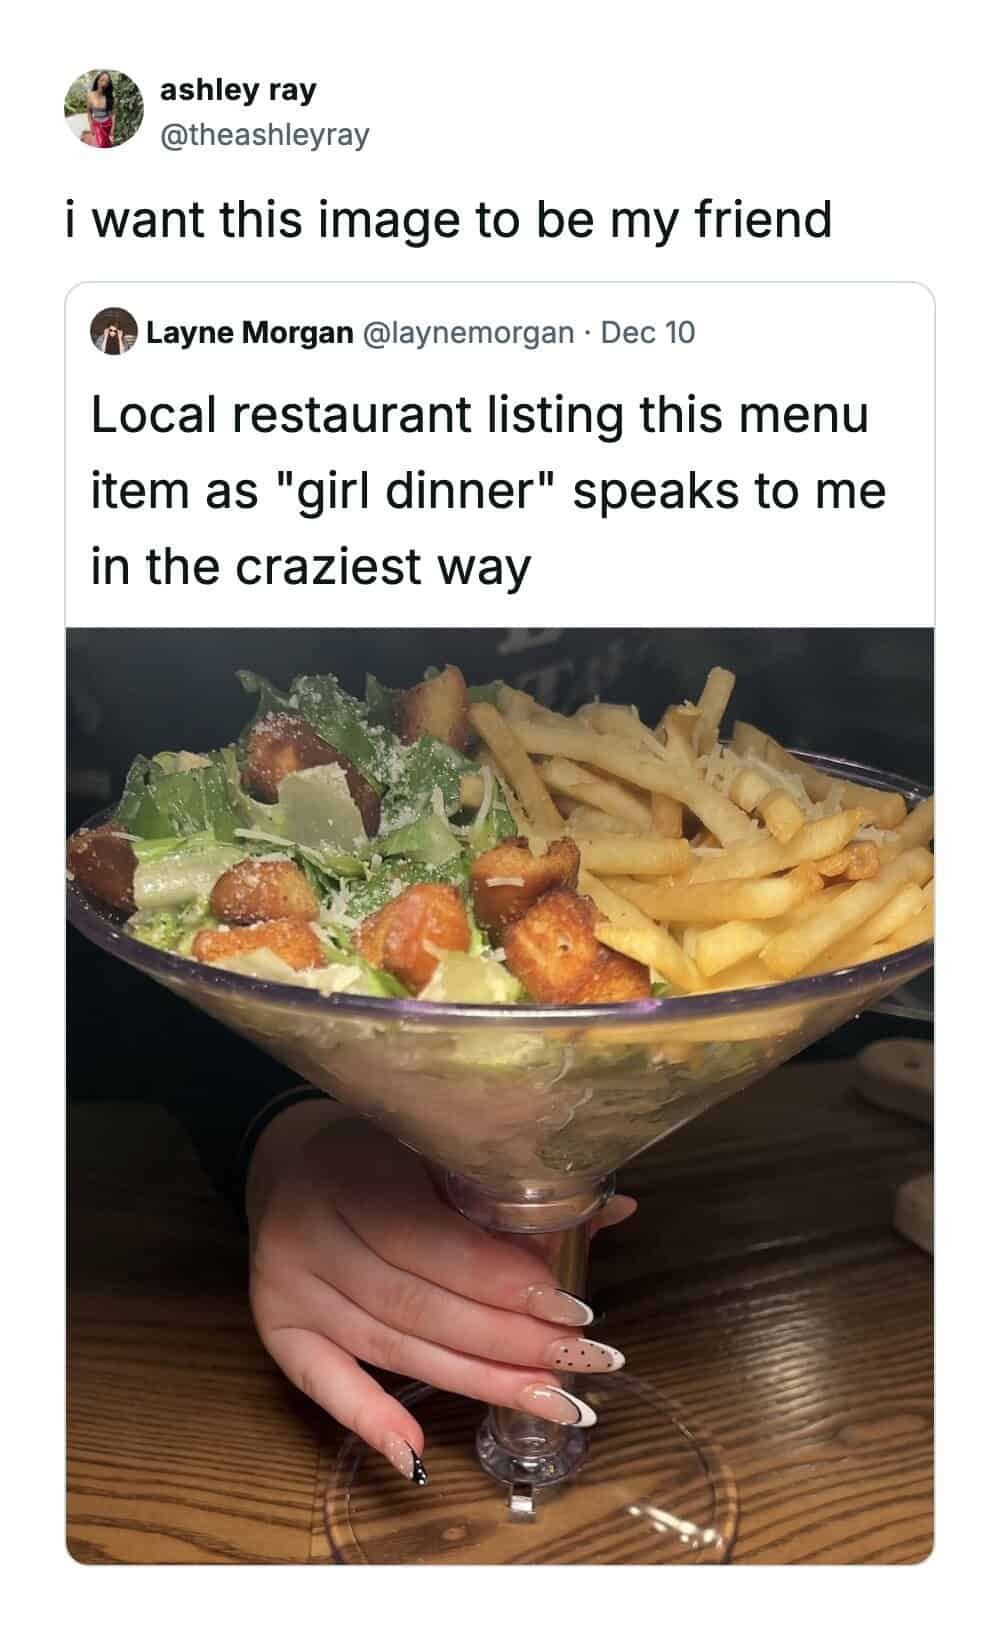Open the @theashleyray handle link
This screenshot has width=996, height=1630.
coord(265,133)
